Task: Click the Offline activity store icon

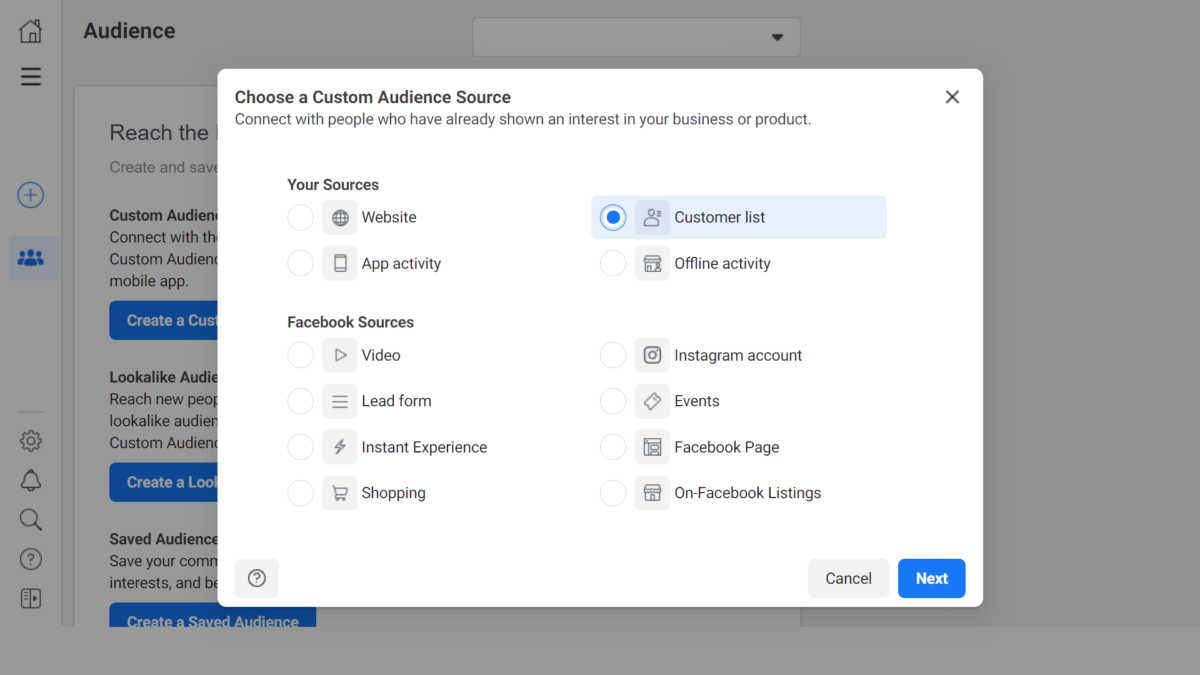Action: point(652,263)
